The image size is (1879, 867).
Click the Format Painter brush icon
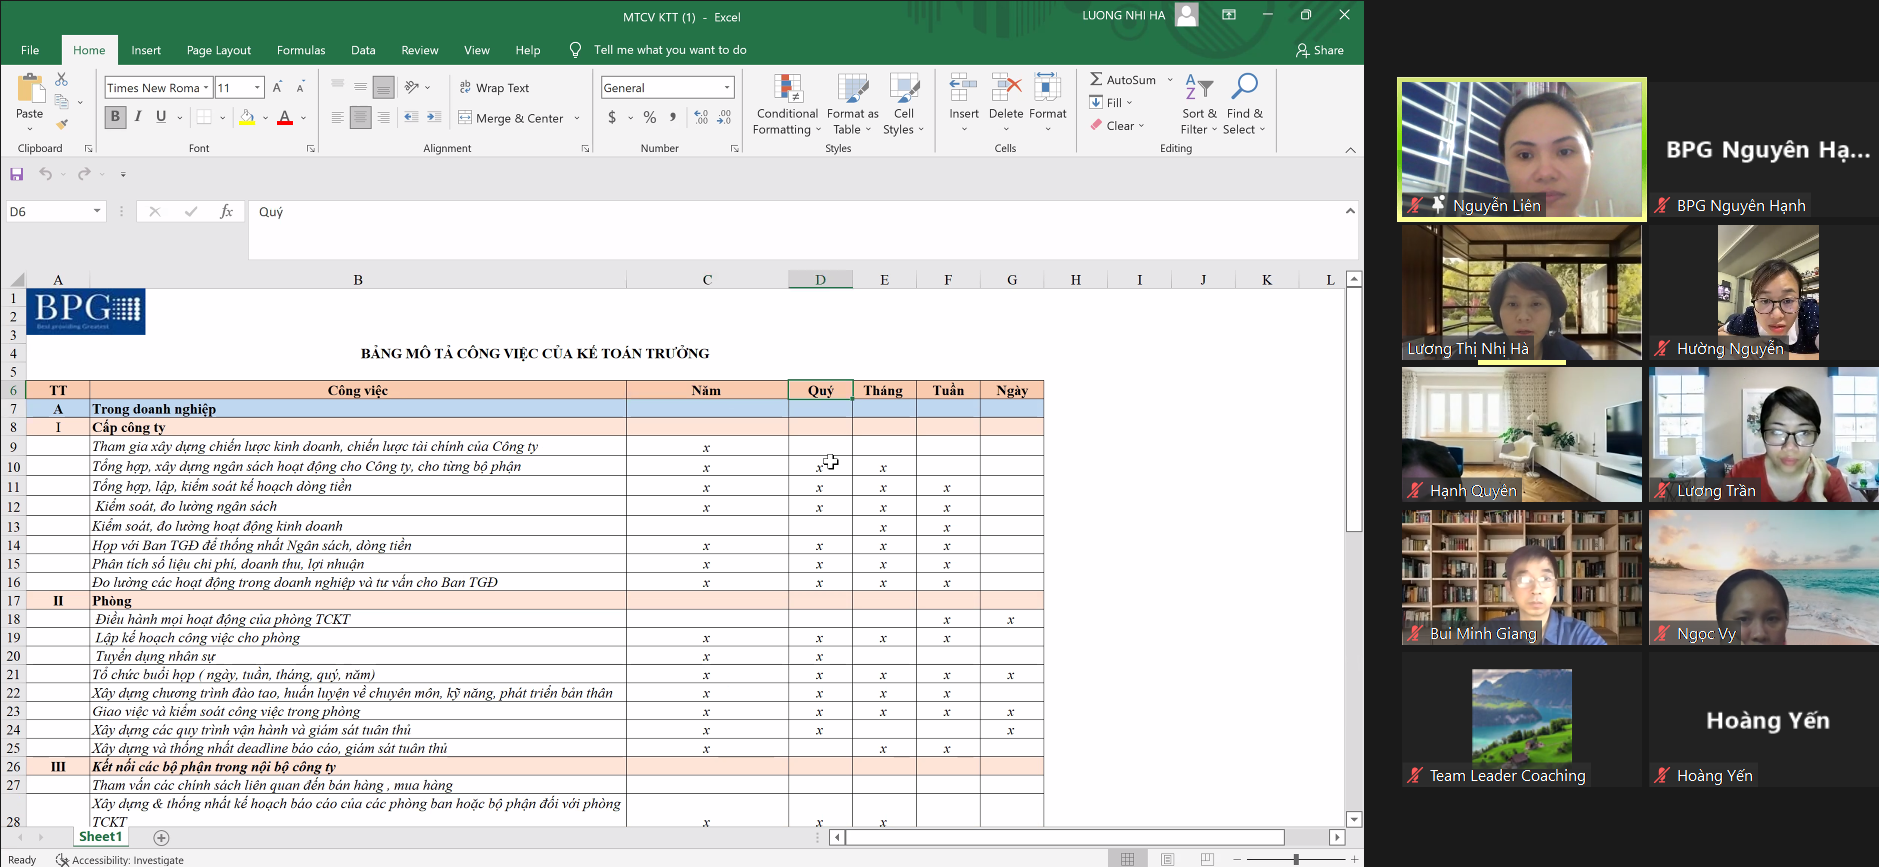click(62, 125)
